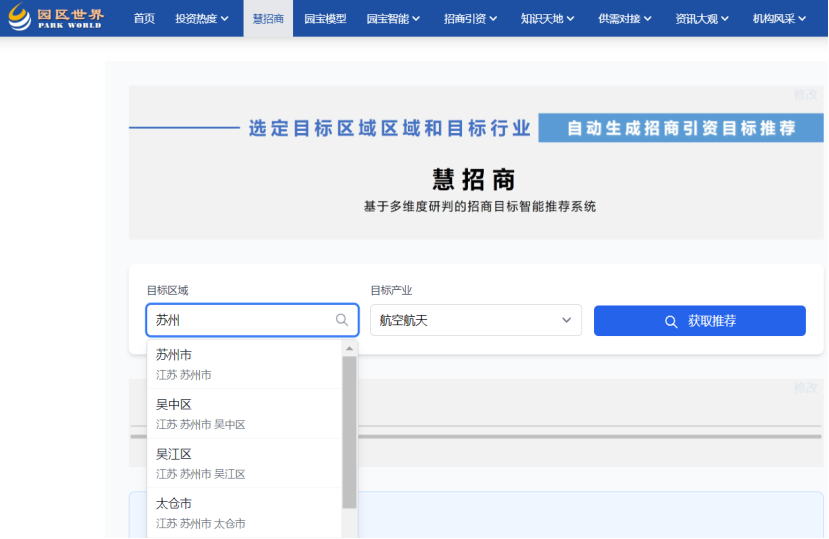Go to the 首页 home page
829x539 pixels.
144,18
